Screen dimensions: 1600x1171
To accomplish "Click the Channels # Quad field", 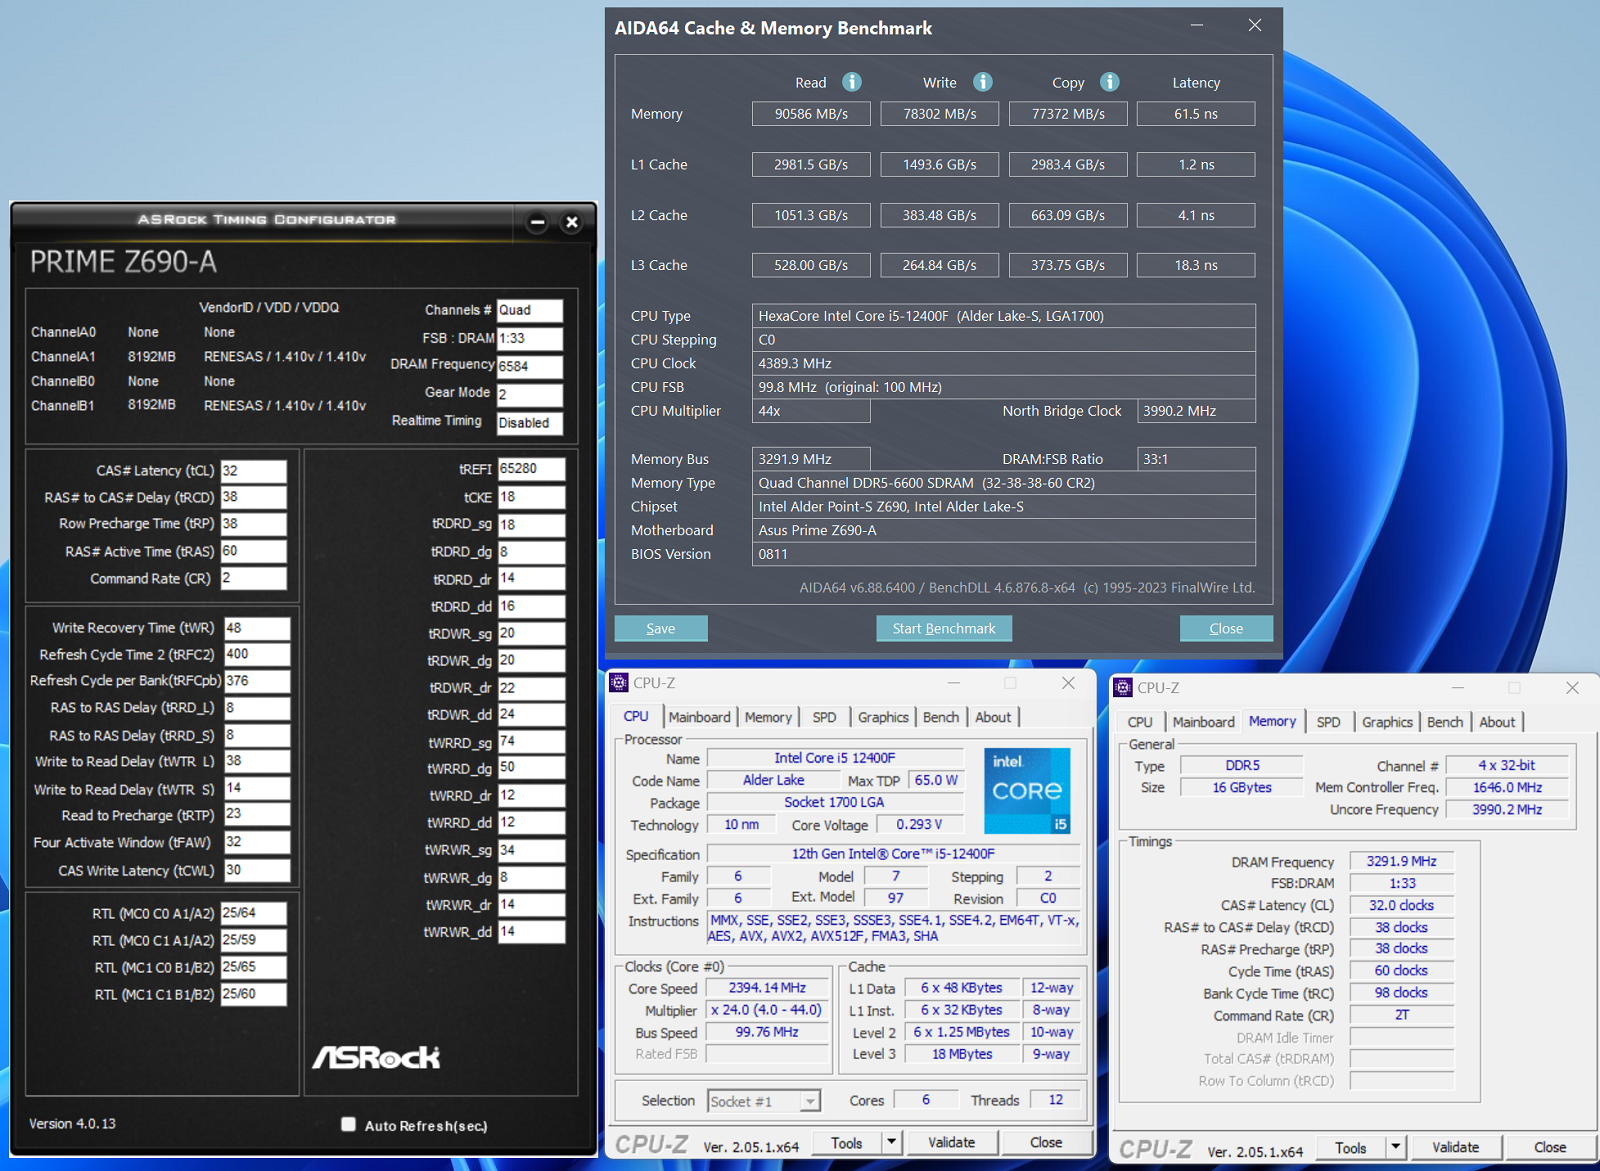I will coord(530,310).
